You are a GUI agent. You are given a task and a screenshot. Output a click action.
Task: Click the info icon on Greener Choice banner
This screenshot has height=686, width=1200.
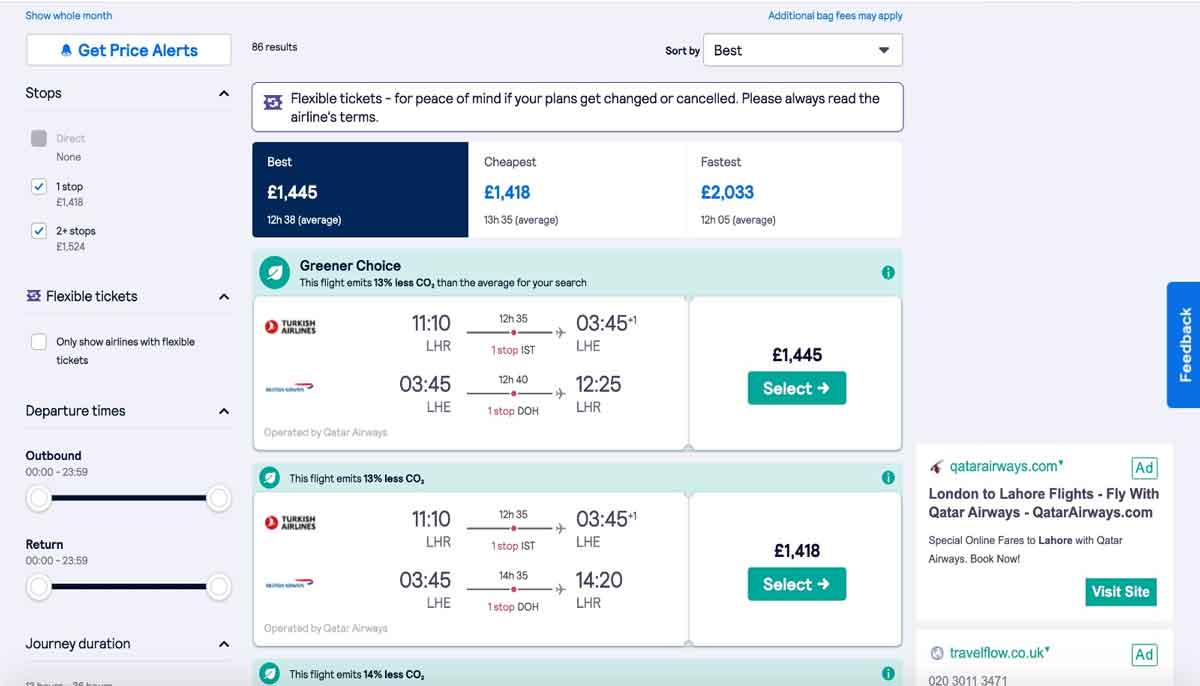pyautogui.click(x=888, y=273)
